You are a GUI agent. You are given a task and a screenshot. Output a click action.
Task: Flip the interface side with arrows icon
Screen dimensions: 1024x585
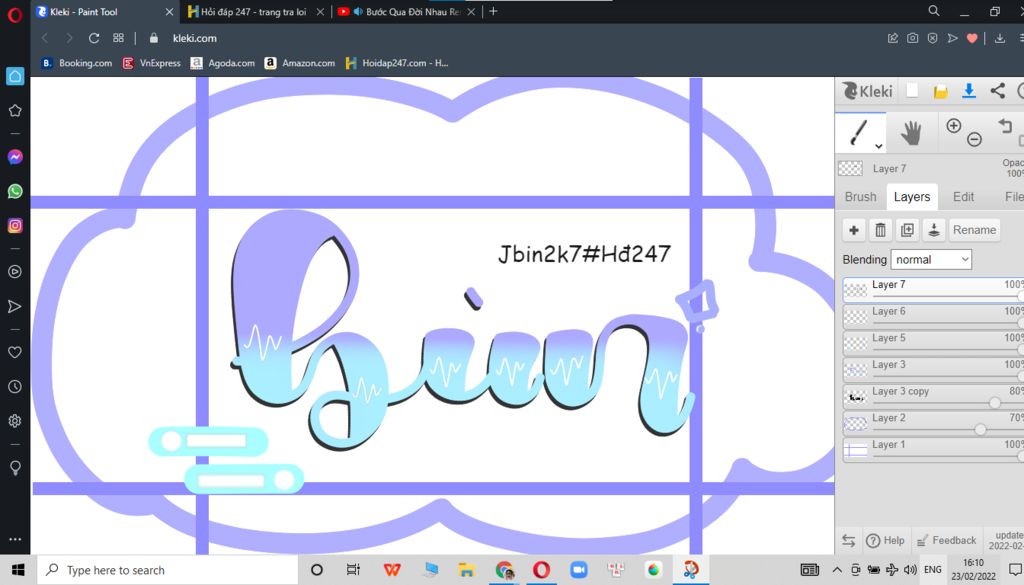[848, 541]
